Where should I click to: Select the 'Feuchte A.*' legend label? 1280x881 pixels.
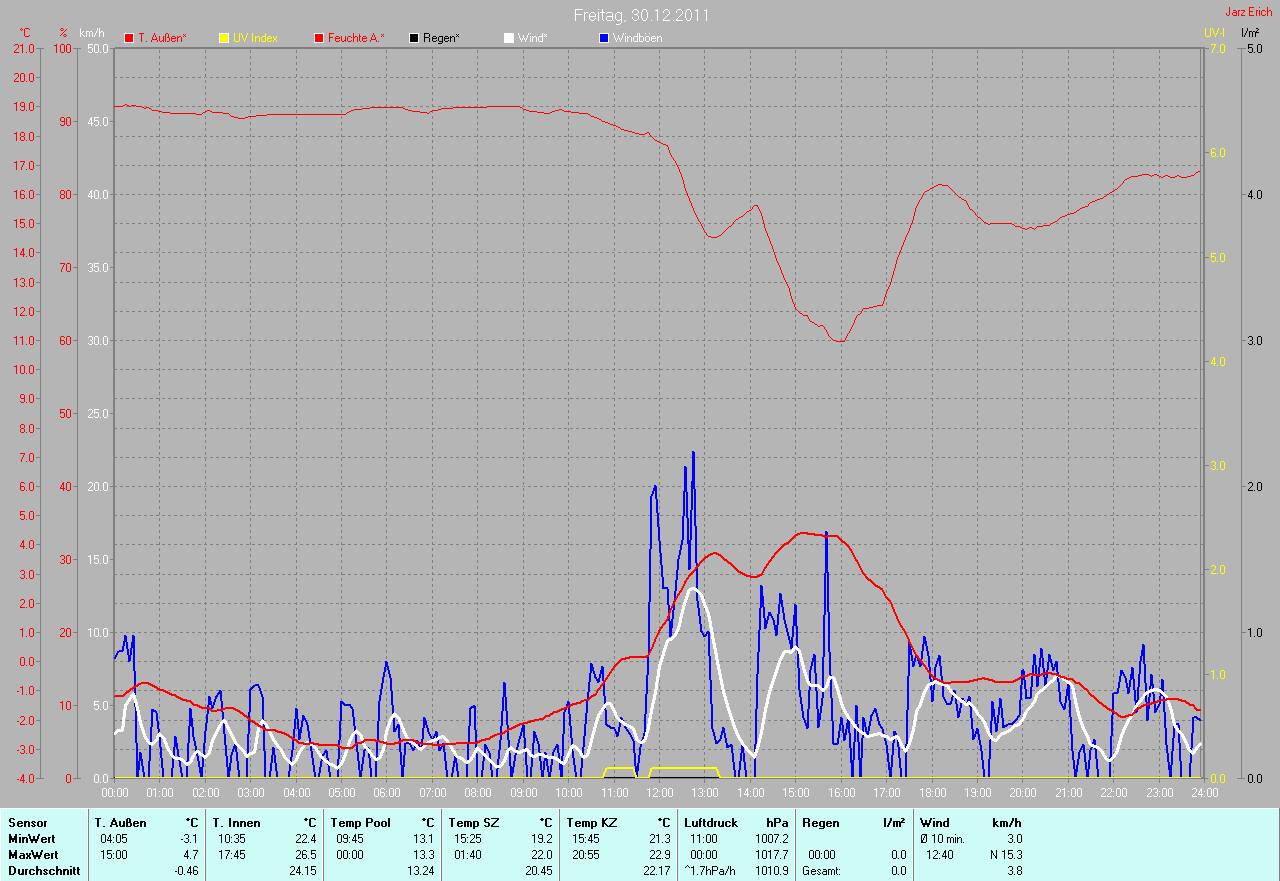coord(356,38)
